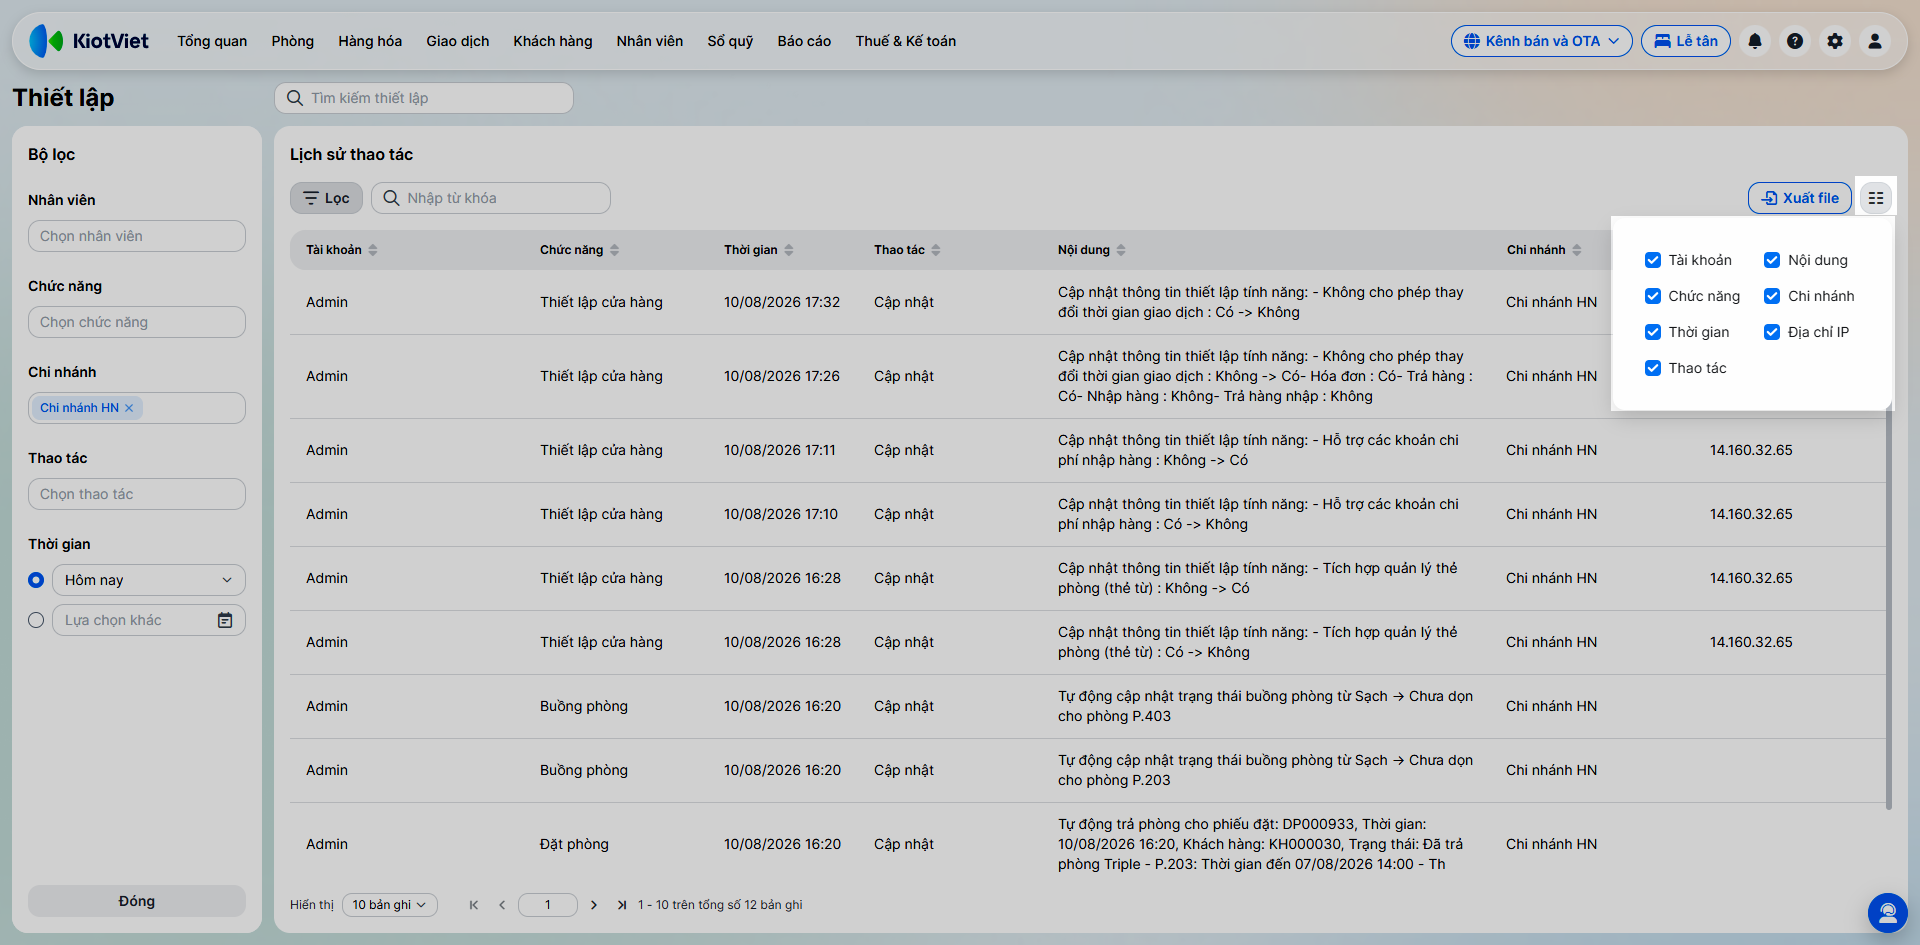The height and width of the screenshot is (945, 1920).
Task: Sort by Nội dung column arrows
Action: [1121, 250]
